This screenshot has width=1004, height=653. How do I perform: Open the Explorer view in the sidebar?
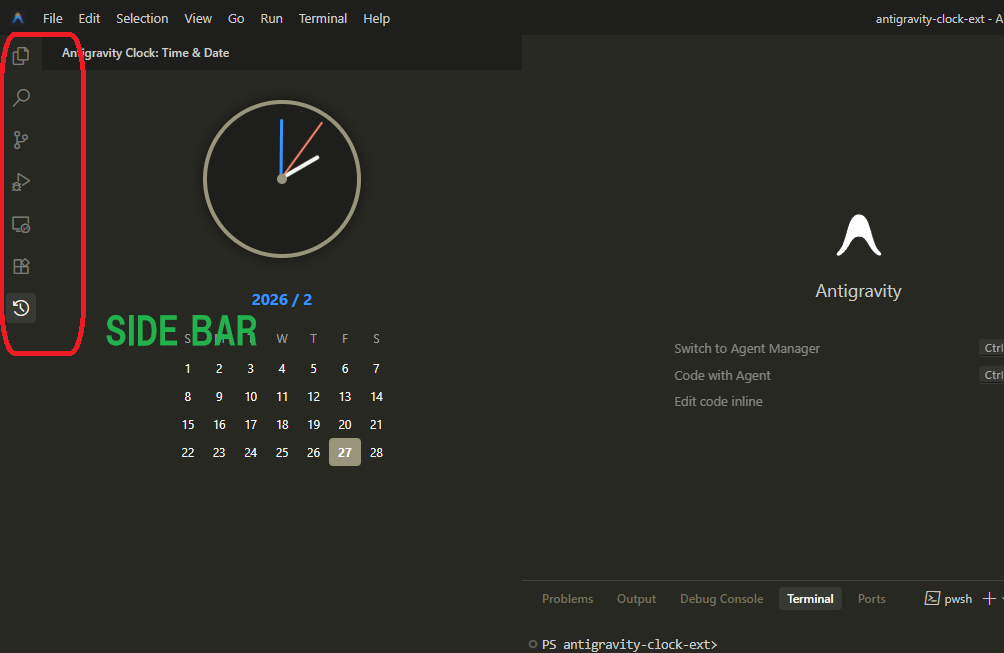[x=20, y=55]
